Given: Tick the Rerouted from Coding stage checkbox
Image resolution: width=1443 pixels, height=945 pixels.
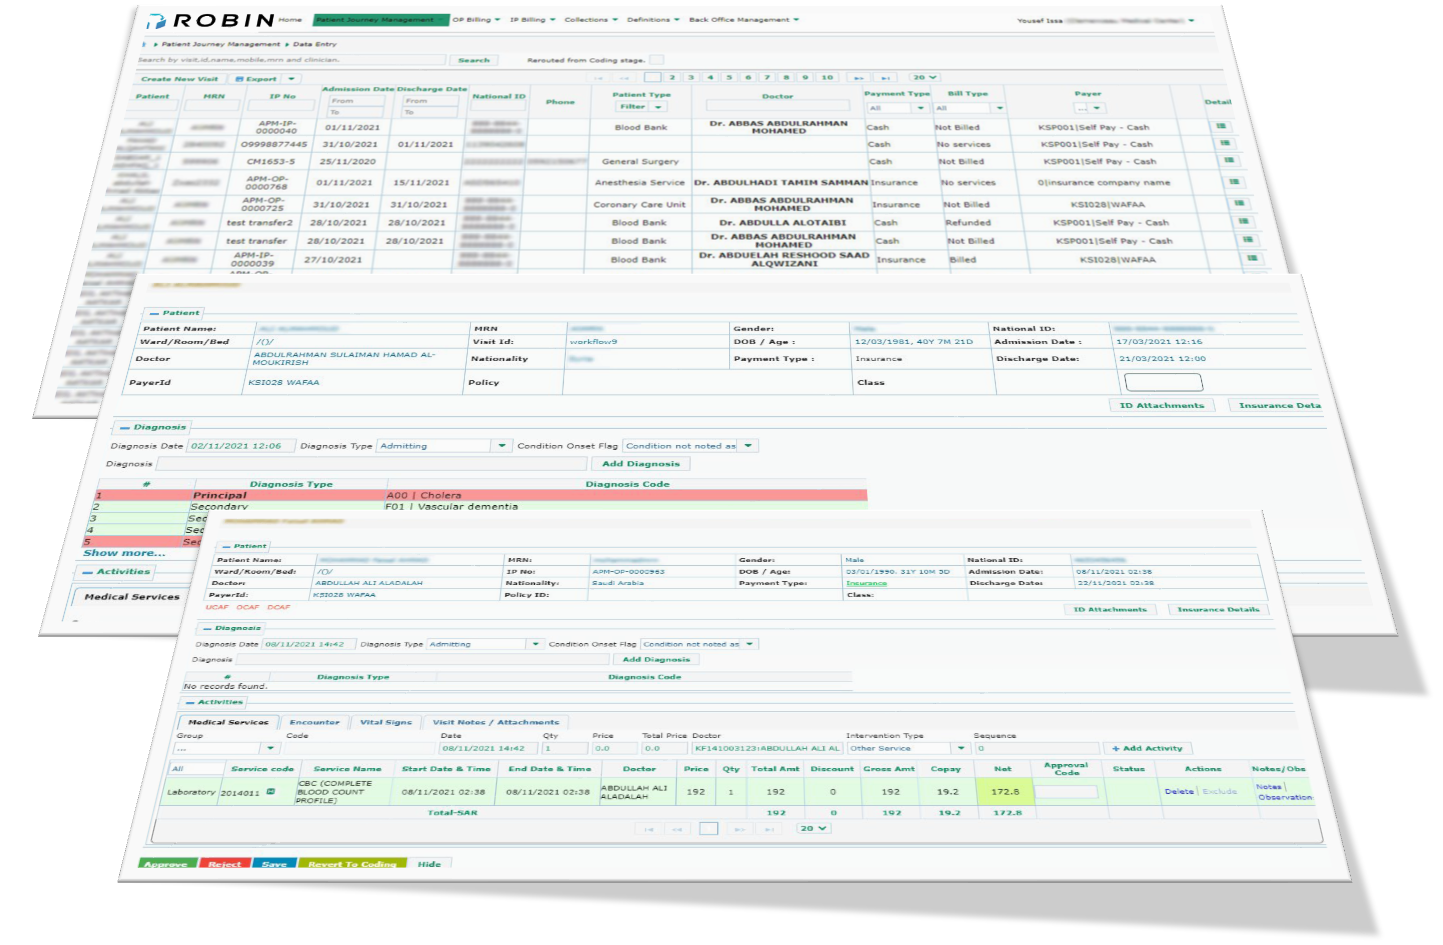Looking at the screenshot, I should point(656,60).
